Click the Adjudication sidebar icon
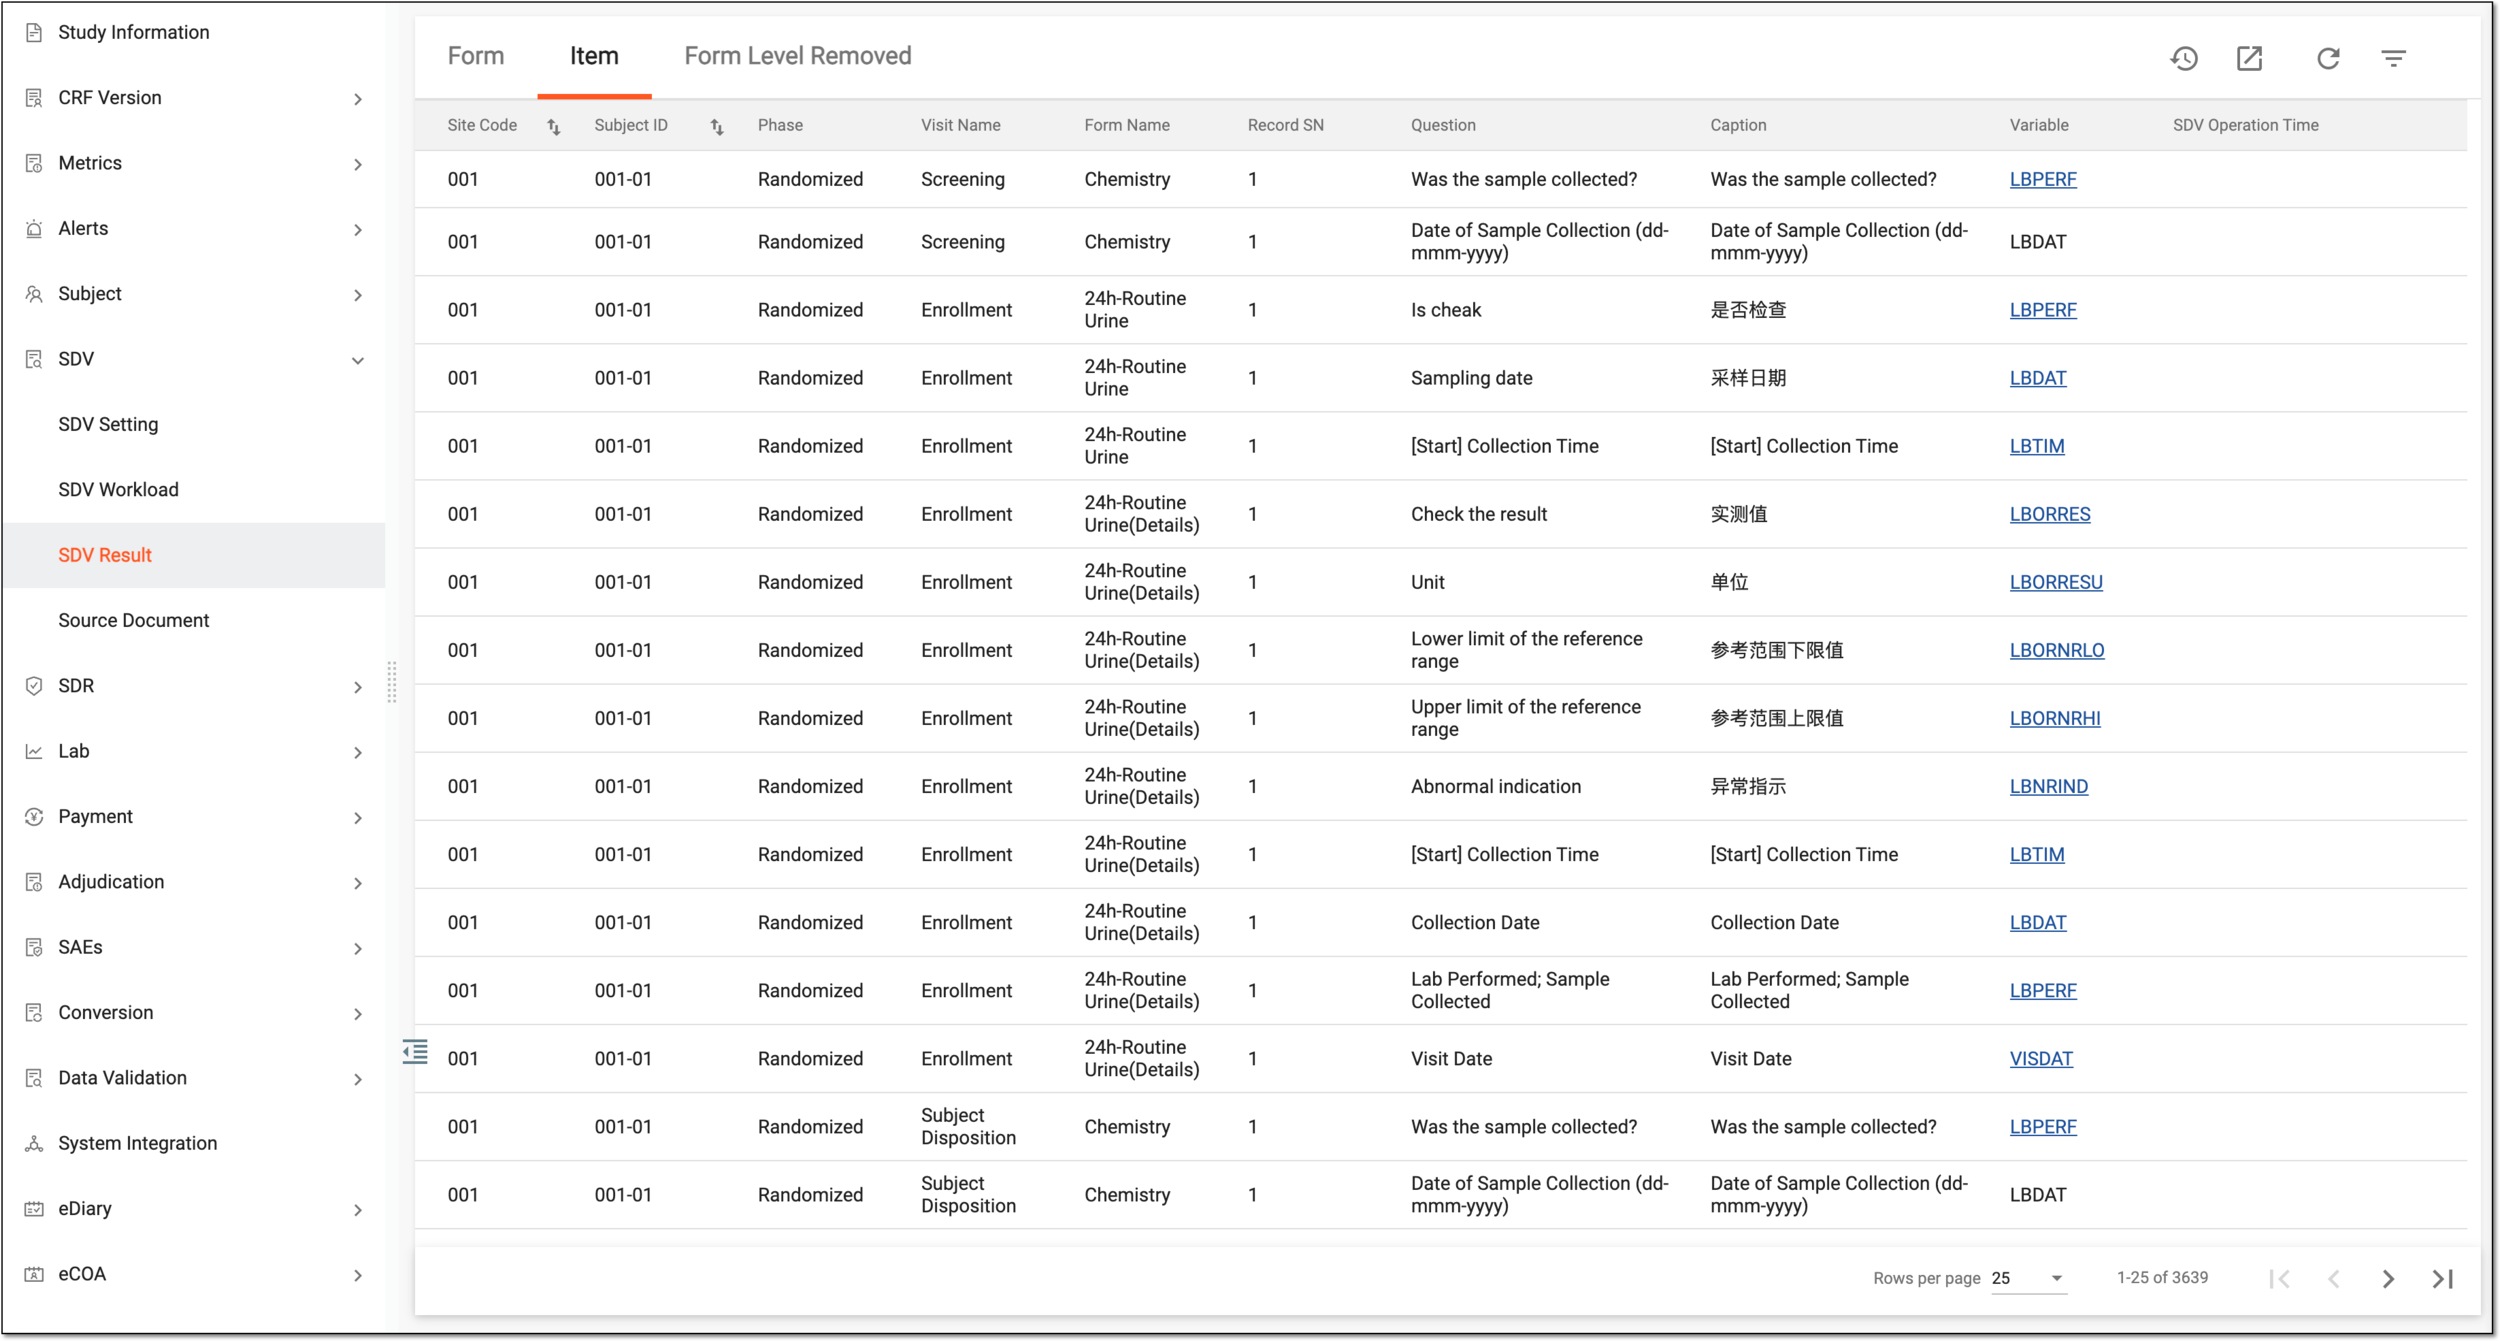Viewport: 2500px width, 1341px height. coord(34,881)
